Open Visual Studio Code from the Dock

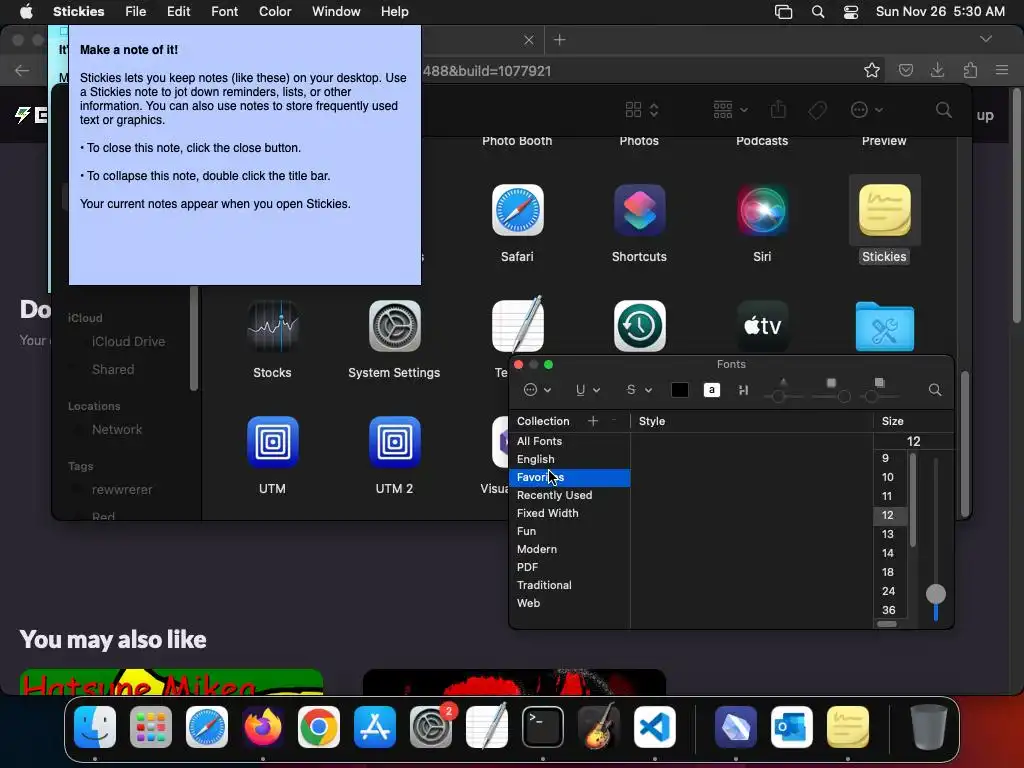(x=654, y=728)
